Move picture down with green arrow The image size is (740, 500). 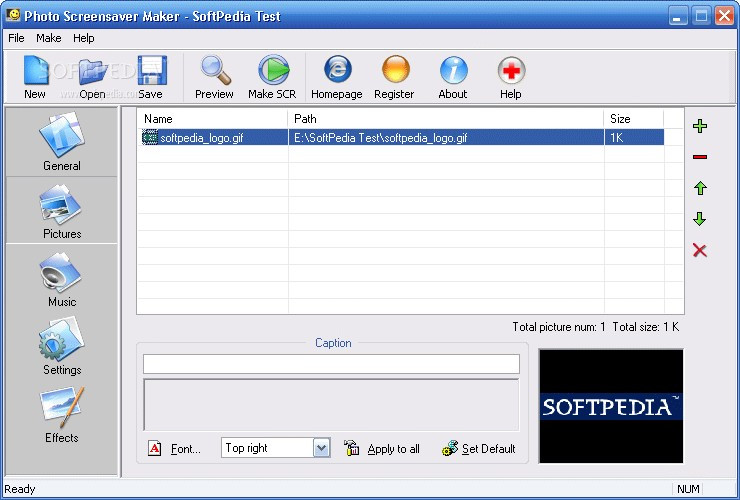700,219
